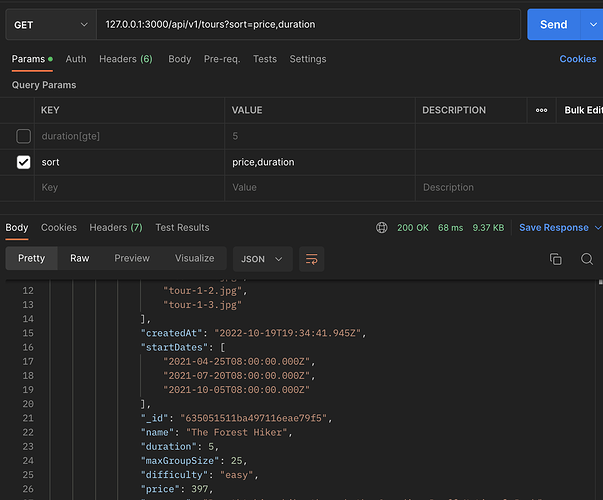
Task: Click the copy response icon
Action: (556, 259)
